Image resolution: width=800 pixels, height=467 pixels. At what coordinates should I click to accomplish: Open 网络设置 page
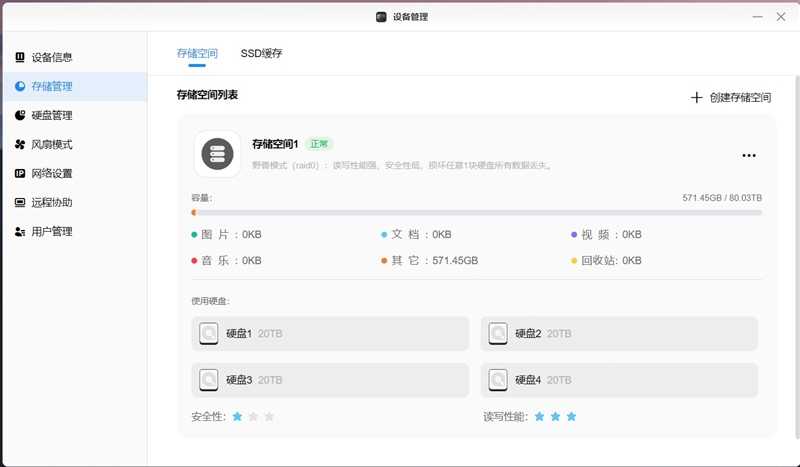(x=74, y=174)
